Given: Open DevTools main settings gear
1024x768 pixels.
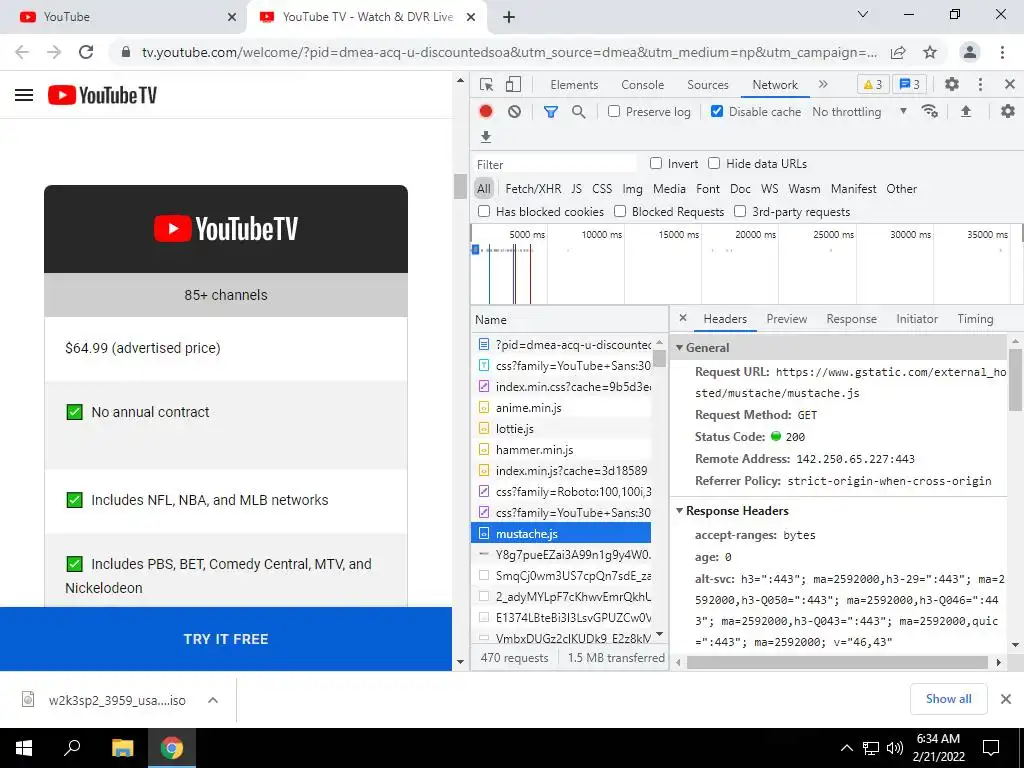Looking at the screenshot, I should click(x=952, y=84).
